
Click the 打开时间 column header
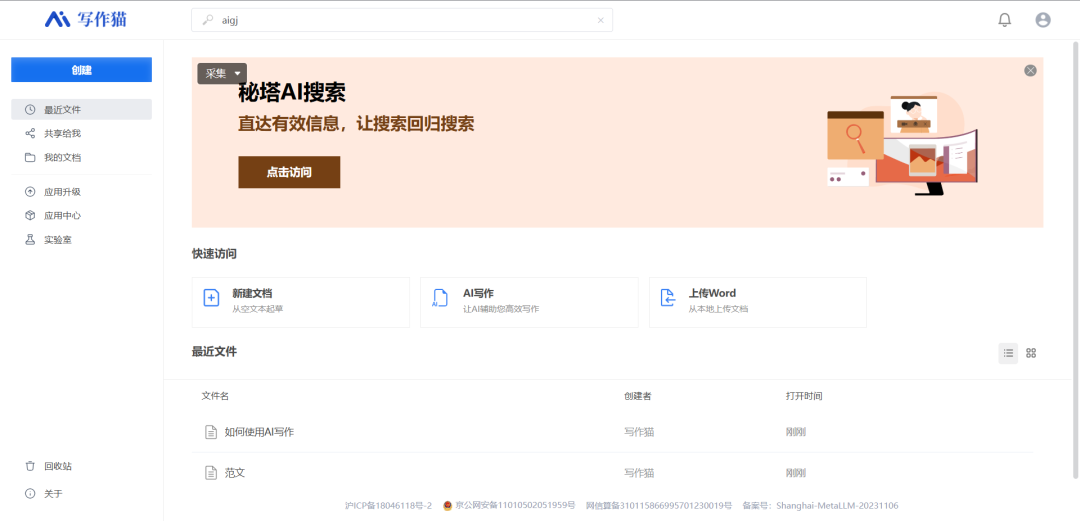[x=804, y=396]
